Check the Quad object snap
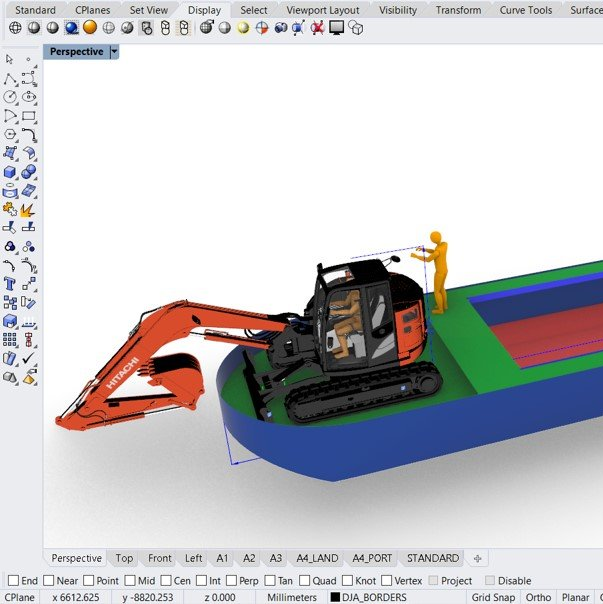Image resolution: width=603 pixels, height=604 pixels. coord(304,581)
